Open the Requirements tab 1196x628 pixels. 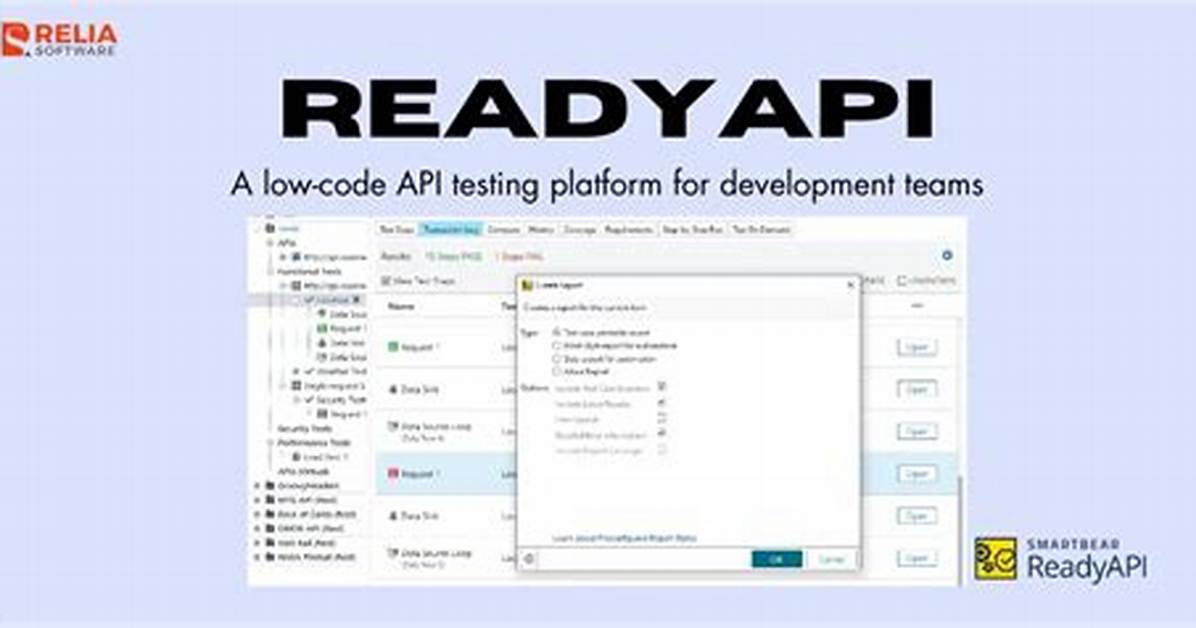coord(629,230)
